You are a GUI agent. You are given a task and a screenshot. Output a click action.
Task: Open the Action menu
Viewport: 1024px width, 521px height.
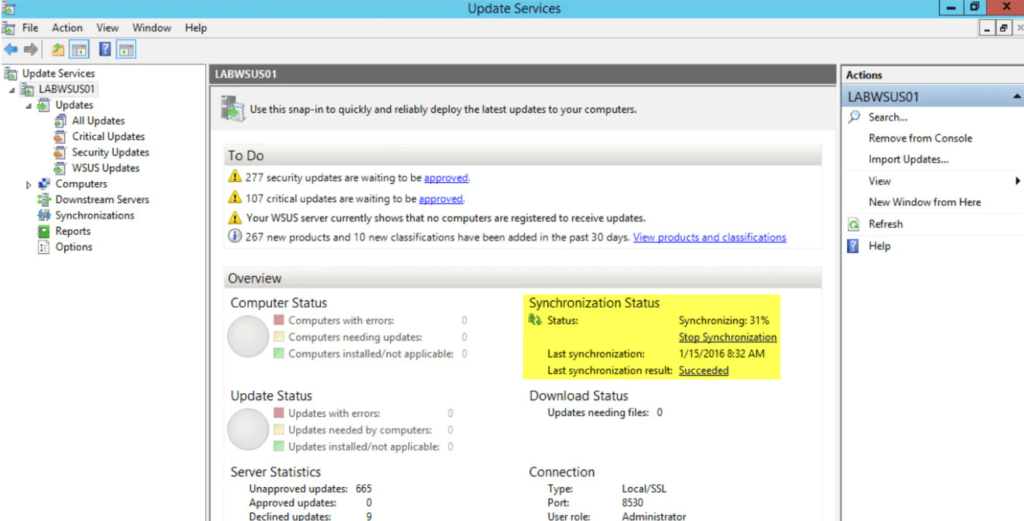pyautogui.click(x=67, y=27)
